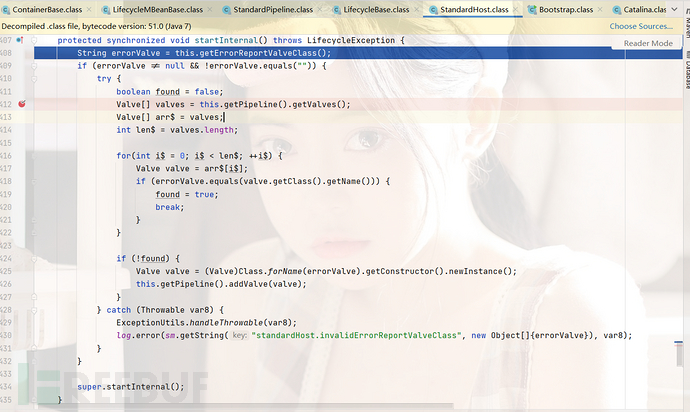
Task: Close the StandardHost.class tab
Action: (x=515, y=9)
